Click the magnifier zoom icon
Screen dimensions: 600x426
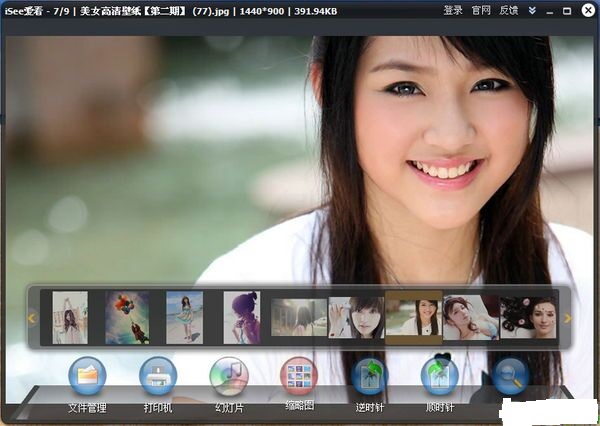click(x=510, y=376)
